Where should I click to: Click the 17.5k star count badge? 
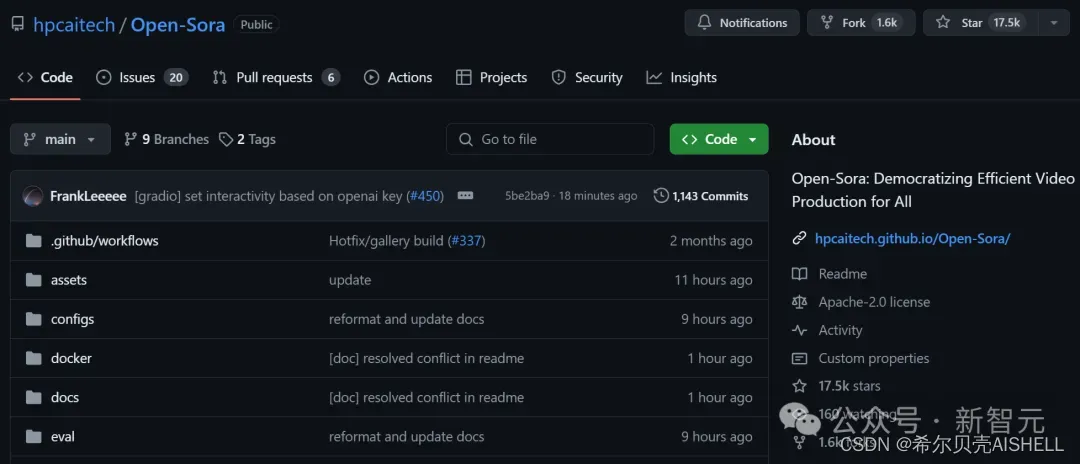point(1006,23)
